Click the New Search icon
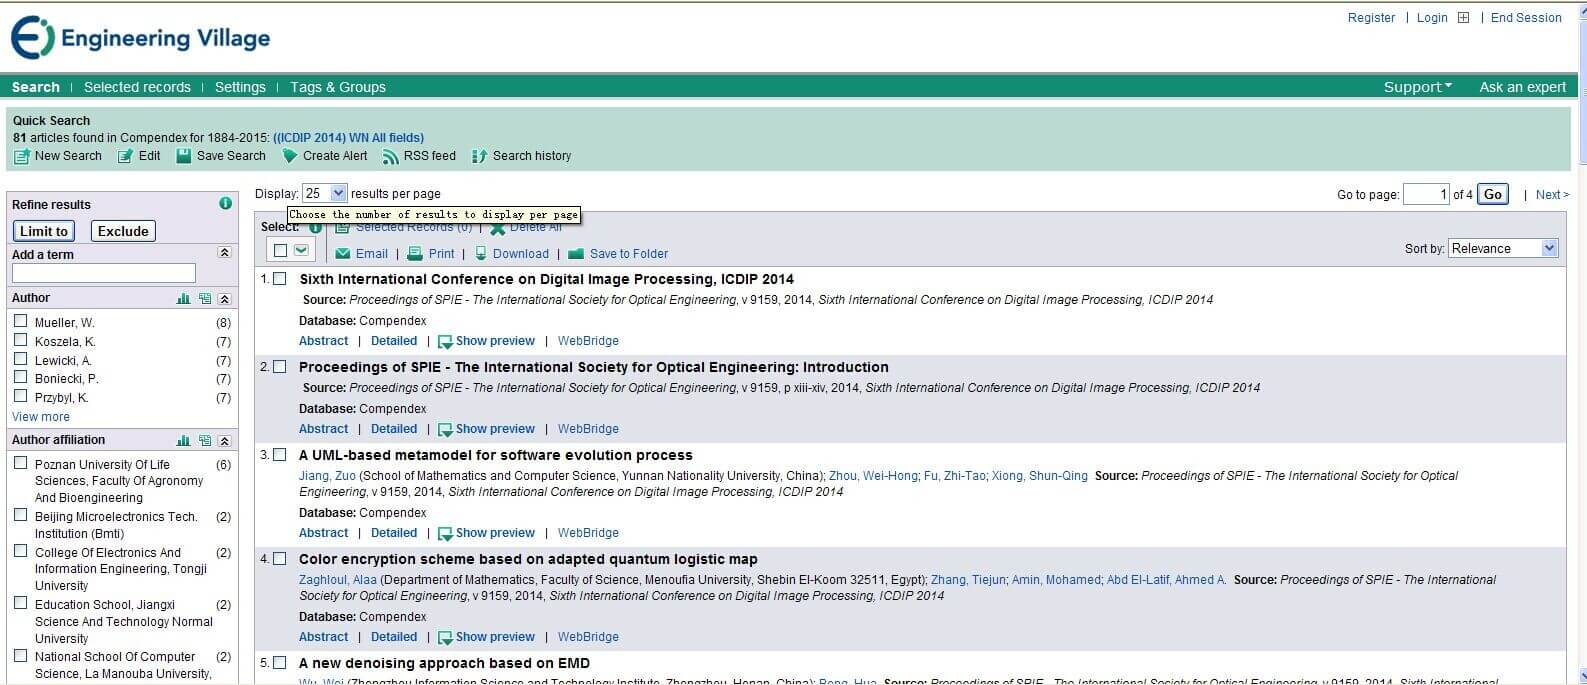1587x685 pixels. pyautogui.click(x=21, y=157)
